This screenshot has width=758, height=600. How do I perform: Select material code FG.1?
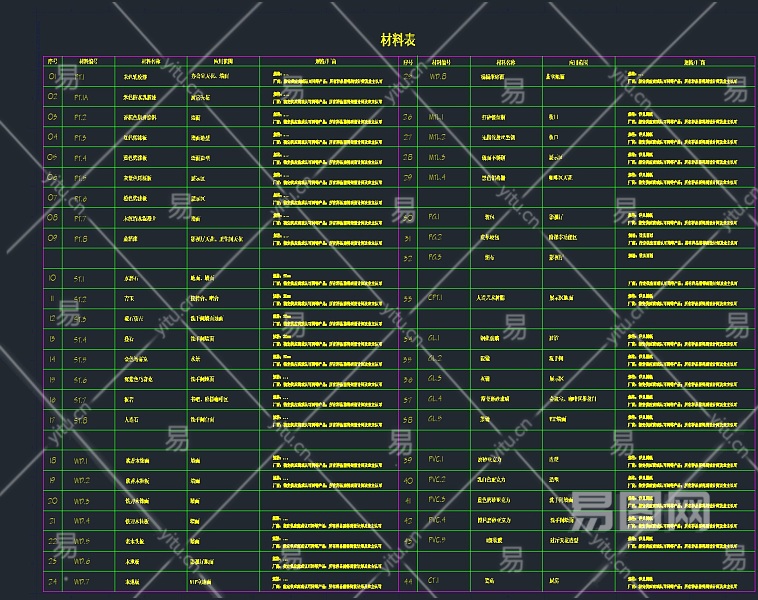tap(434, 217)
